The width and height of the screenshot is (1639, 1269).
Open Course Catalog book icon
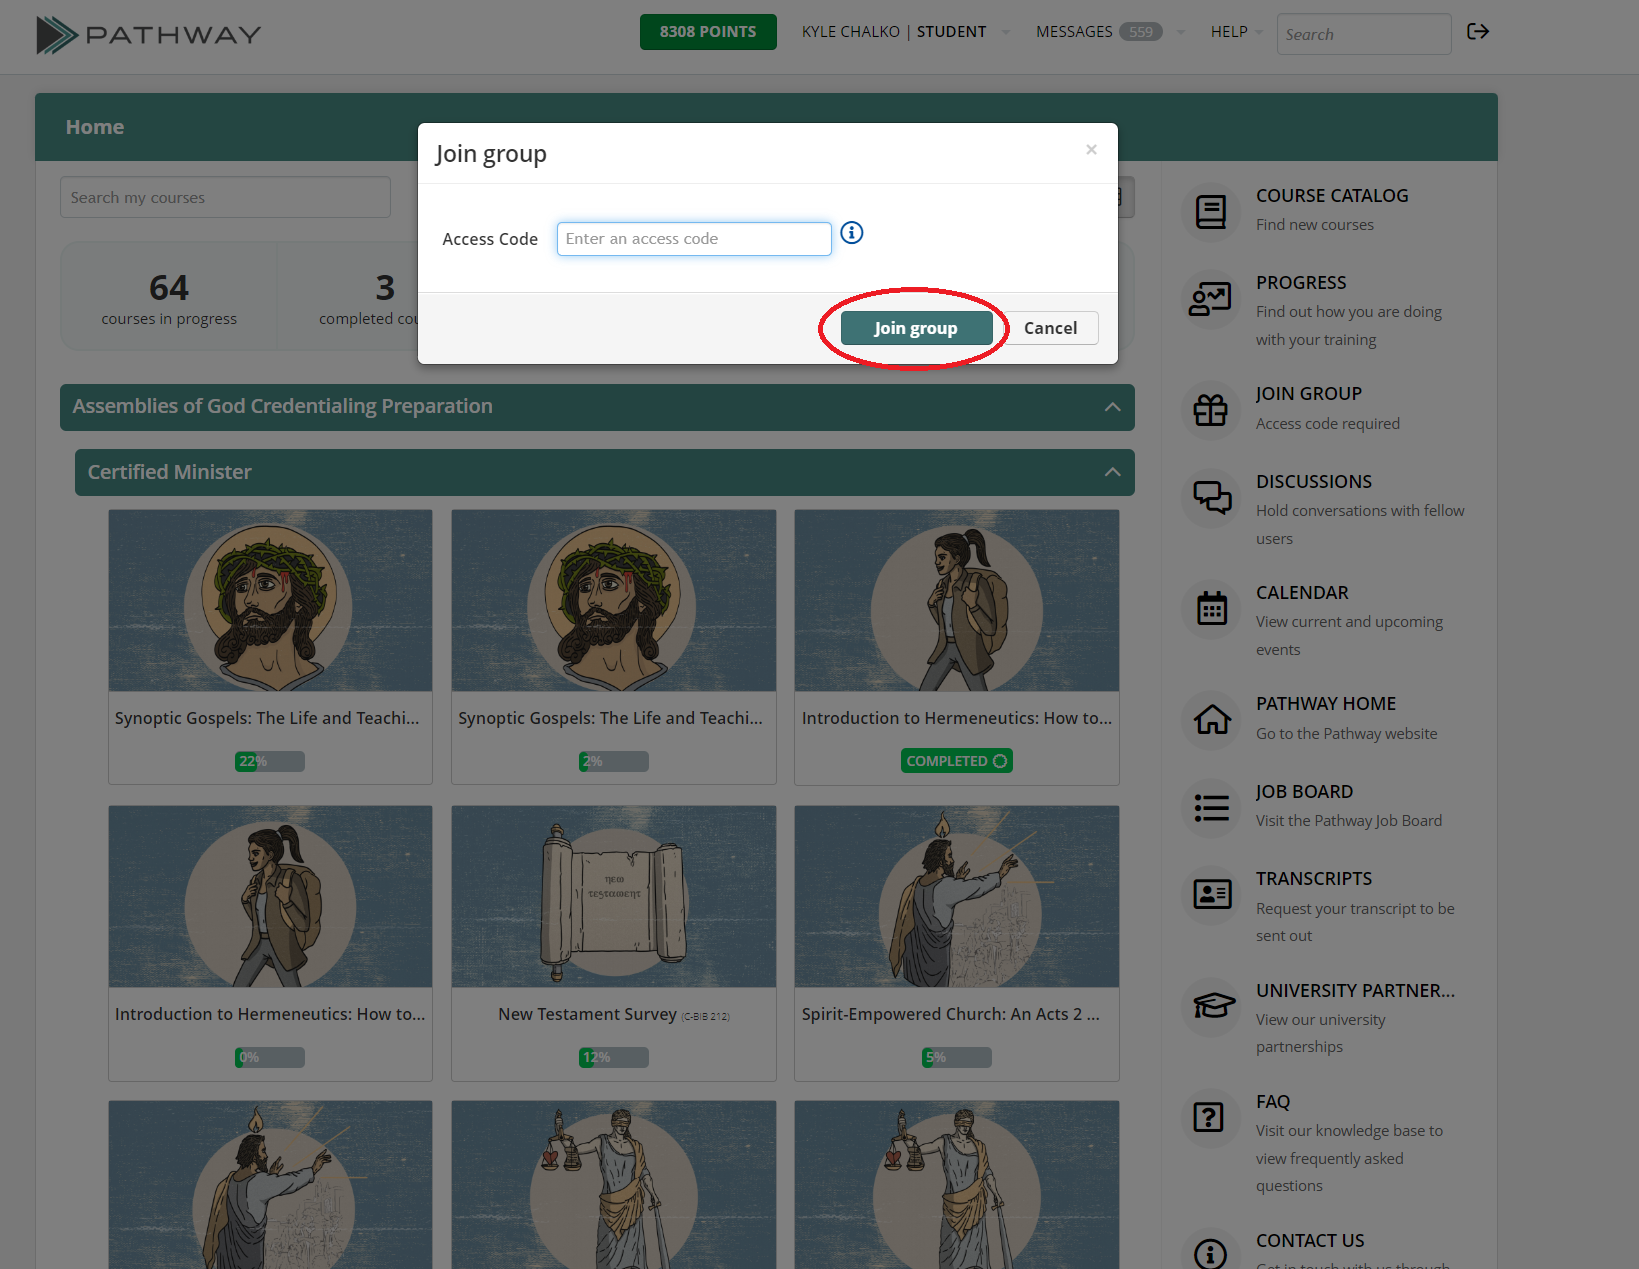tap(1211, 212)
